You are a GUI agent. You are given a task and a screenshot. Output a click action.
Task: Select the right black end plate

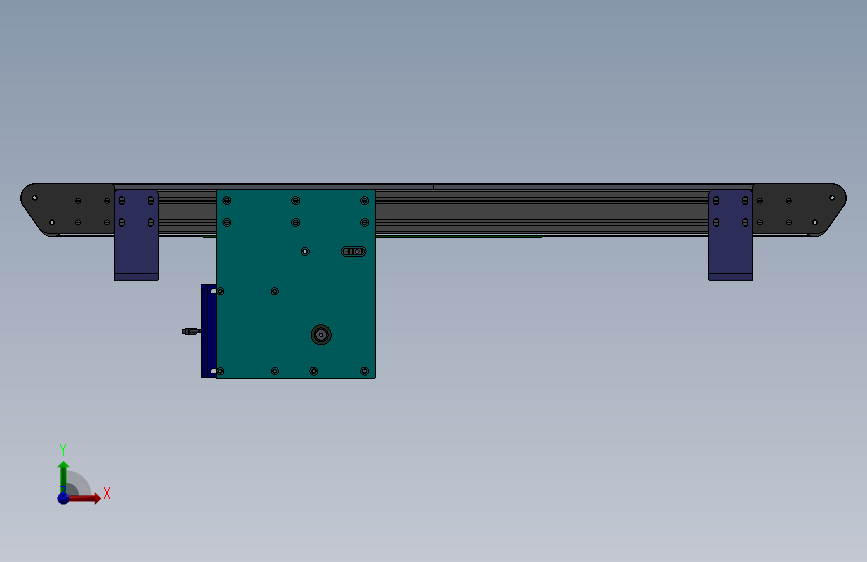[799, 210]
